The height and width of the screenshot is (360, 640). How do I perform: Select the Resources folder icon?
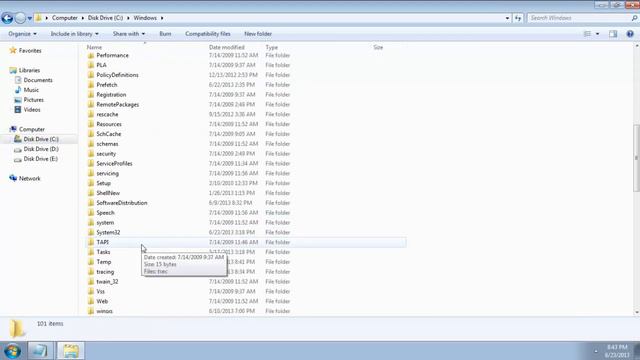coord(91,124)
